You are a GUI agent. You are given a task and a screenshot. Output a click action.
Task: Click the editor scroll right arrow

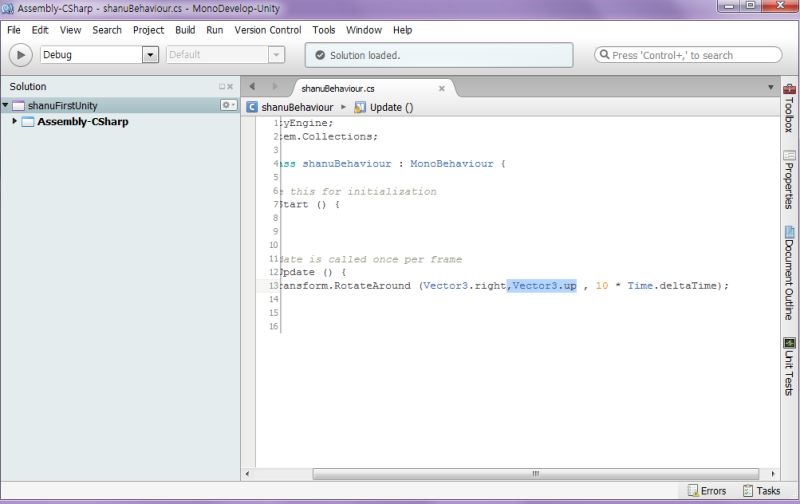pyautogui.click(x=773, y=474)
